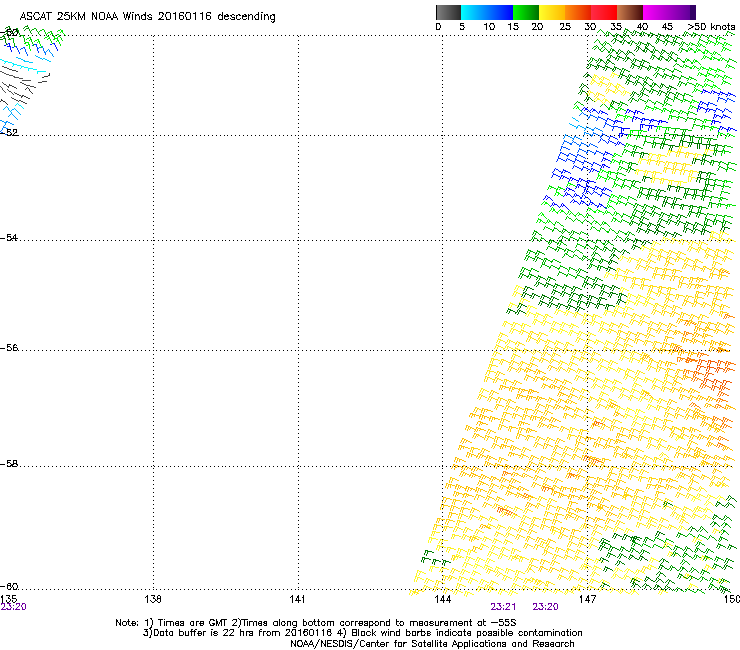Image resolution: width=740 pixels, height=650 pixels.
Task: Click the gray 0-5 knots legend swatch
Action: point(448,12)
